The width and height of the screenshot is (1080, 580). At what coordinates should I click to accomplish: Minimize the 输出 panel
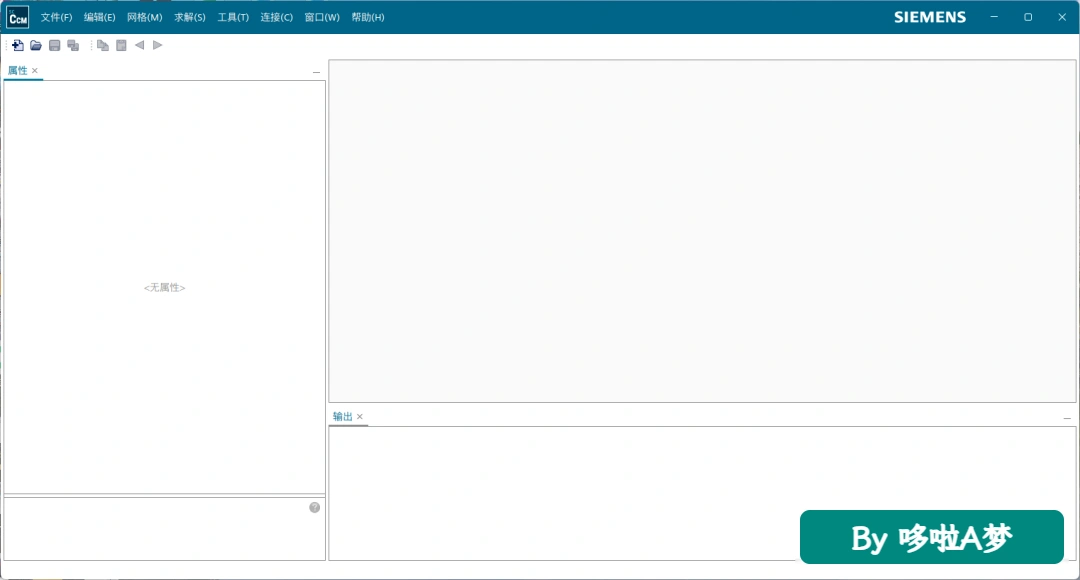click(1067, 418)
